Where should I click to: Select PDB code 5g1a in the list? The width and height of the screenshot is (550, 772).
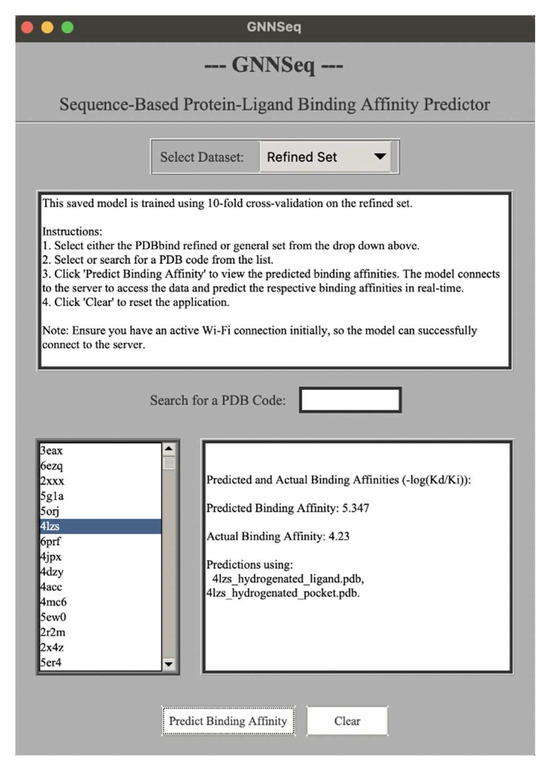click(x=100, y=496)
